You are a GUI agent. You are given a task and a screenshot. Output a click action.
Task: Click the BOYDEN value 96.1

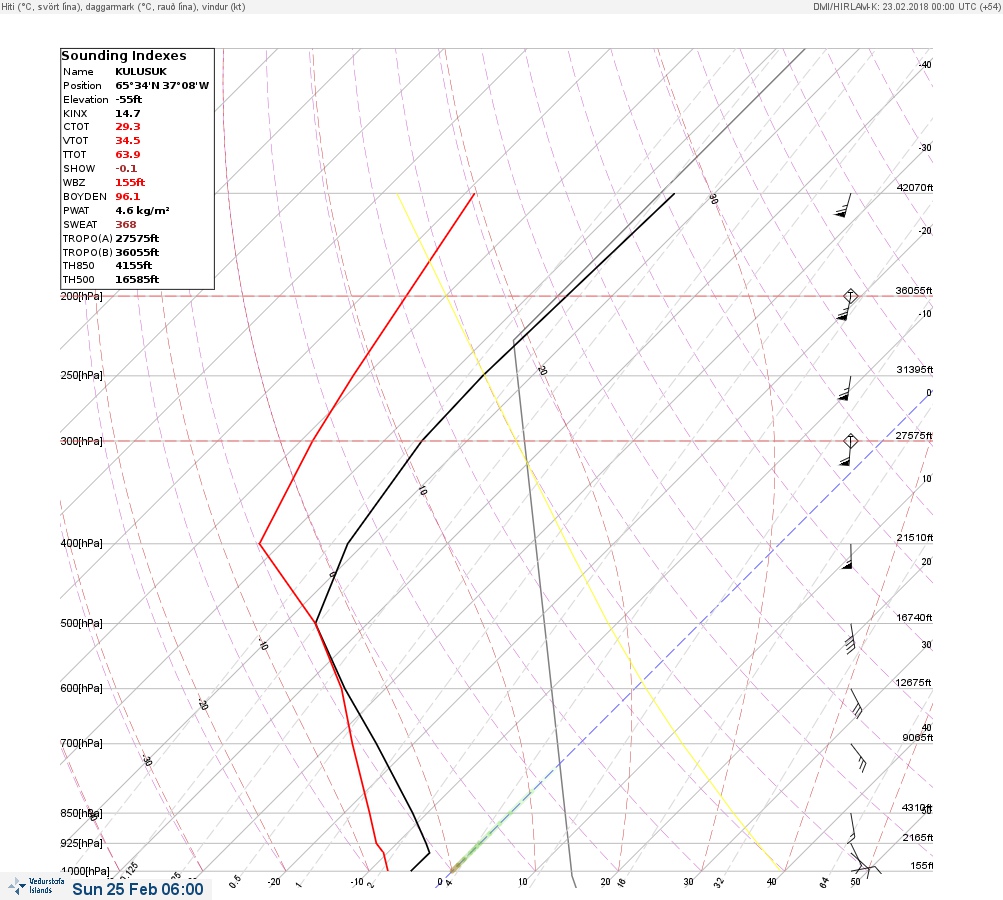point(127,196)
